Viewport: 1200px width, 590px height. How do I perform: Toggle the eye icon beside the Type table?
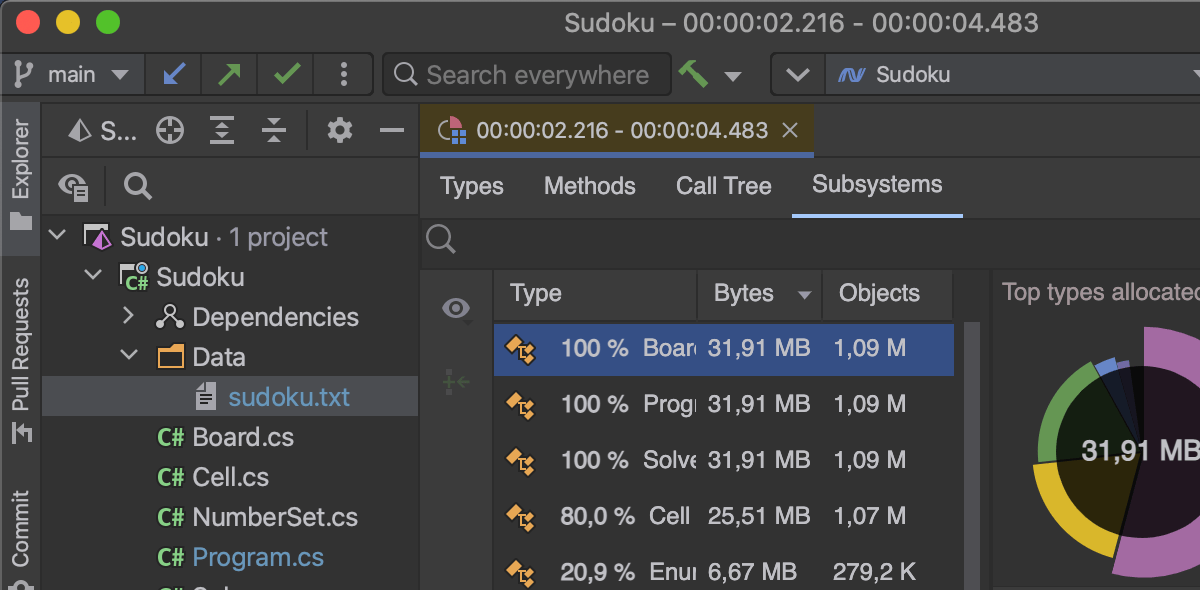(x=456, y=309)
